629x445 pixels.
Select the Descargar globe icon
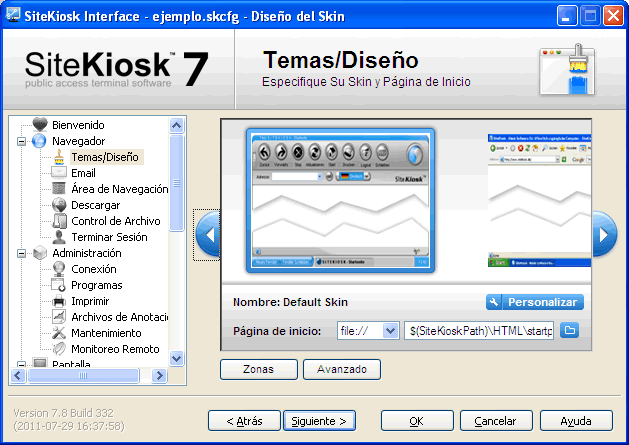[59, 205]
